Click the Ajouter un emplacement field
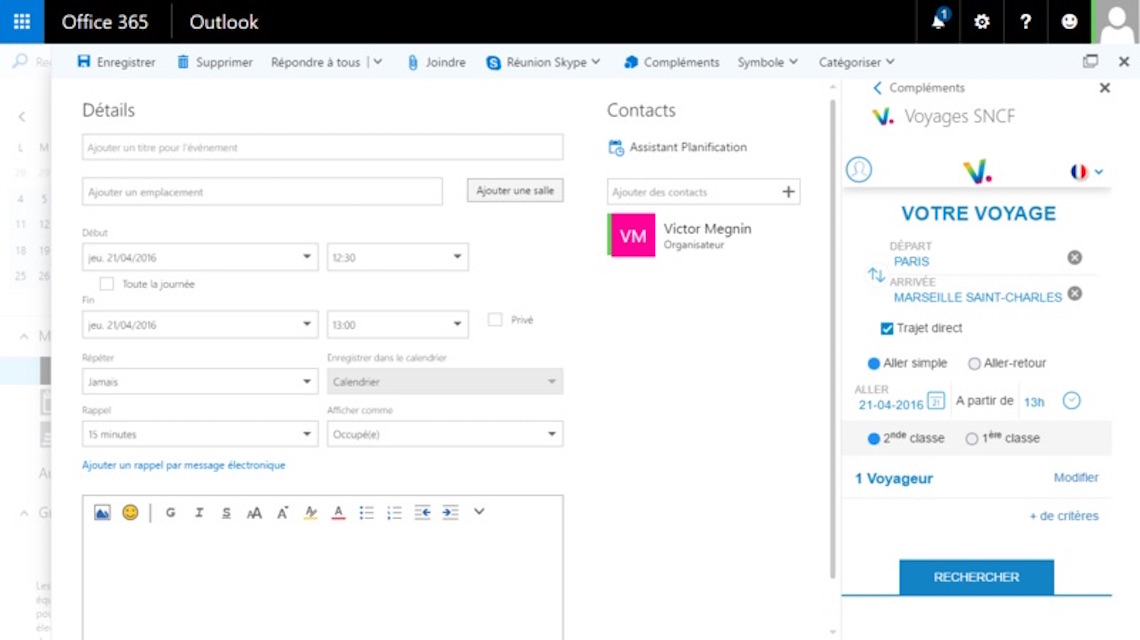The image size is (1140, 640). (262, 192)
